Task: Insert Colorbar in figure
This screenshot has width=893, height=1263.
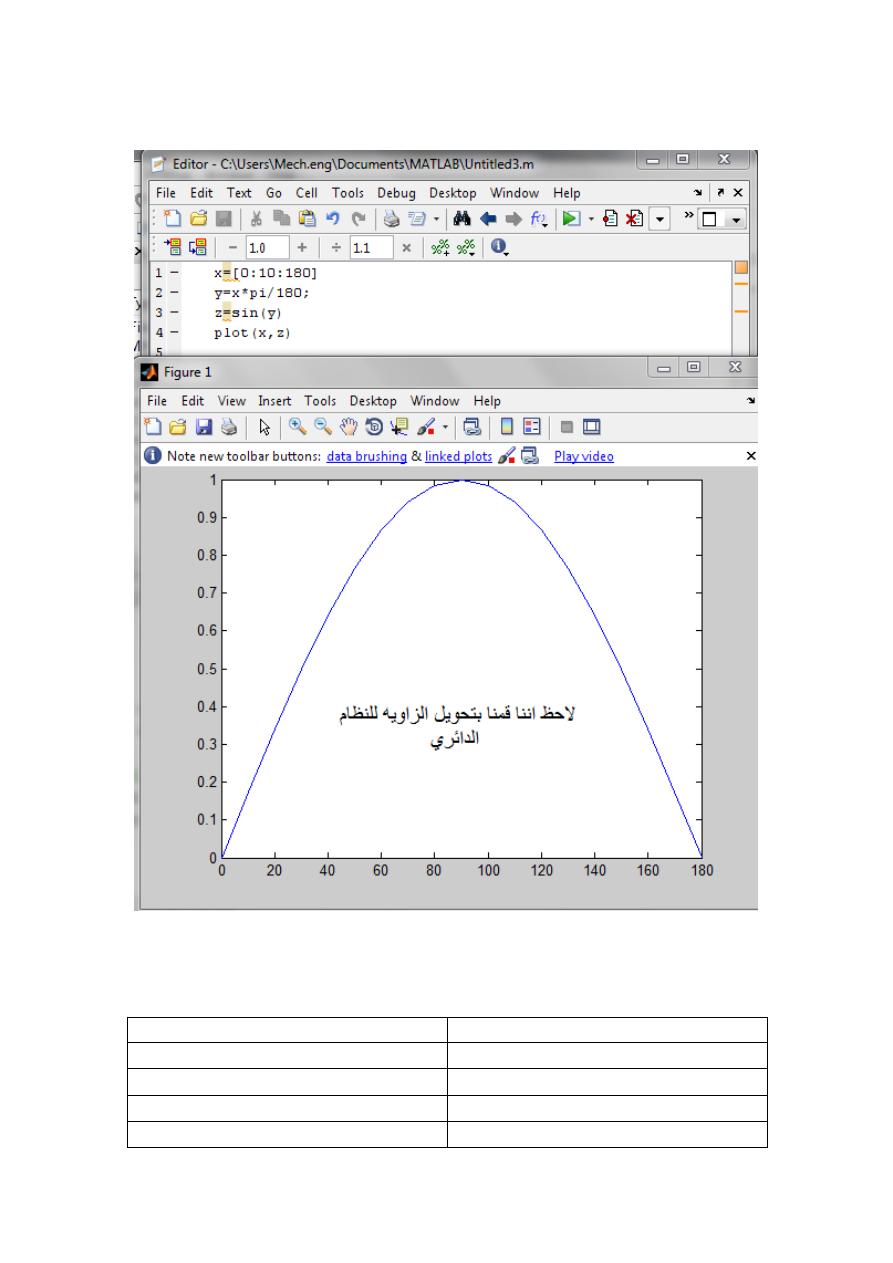Action: pyautogui.click(x=507, y=427)
